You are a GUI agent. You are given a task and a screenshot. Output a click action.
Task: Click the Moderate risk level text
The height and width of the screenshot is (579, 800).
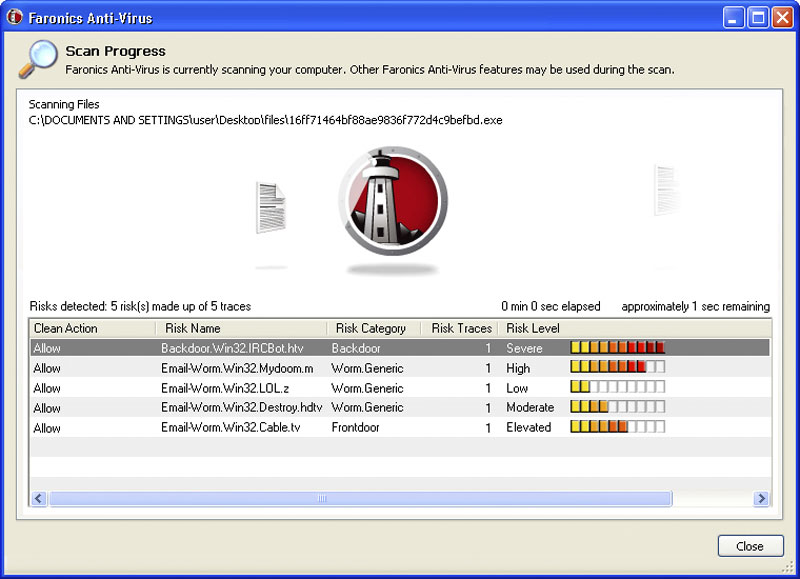tap(530, 408)
